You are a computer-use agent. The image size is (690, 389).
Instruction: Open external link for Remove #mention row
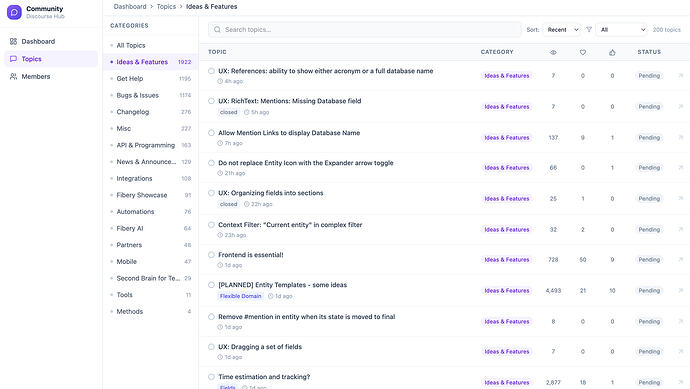point(680,321)
